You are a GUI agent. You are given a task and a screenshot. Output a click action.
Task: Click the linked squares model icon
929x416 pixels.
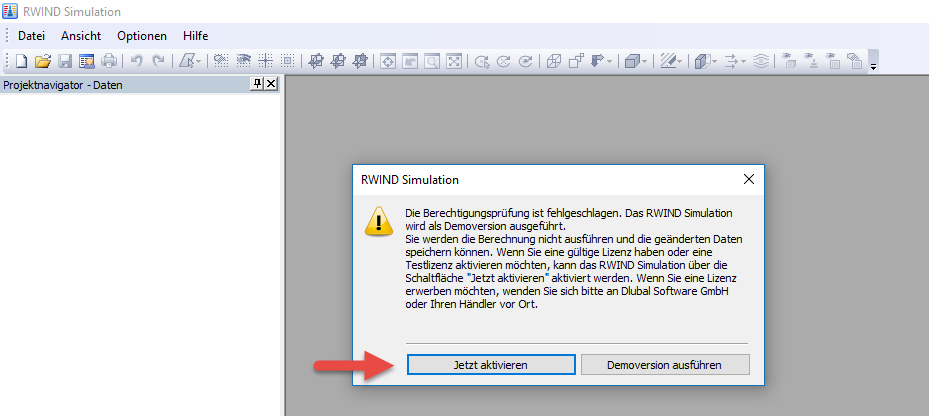point(575,60)
